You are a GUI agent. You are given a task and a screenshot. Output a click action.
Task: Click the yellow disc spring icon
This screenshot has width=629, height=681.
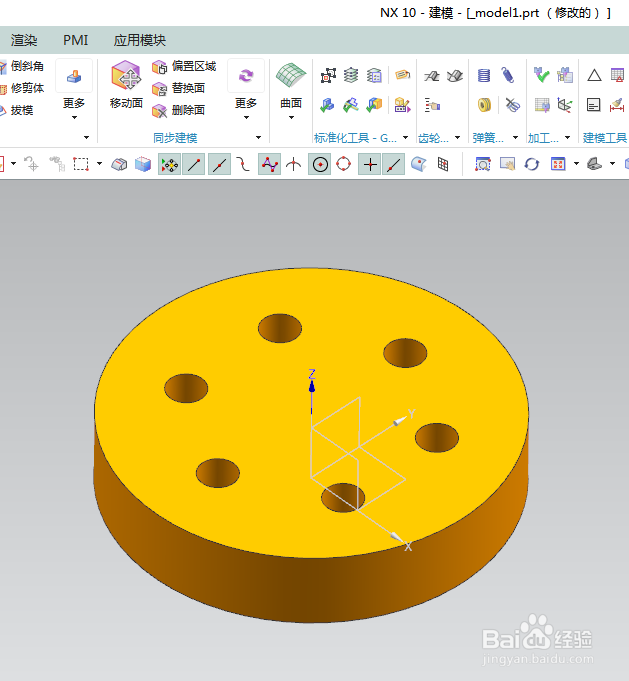click(484, 105)
